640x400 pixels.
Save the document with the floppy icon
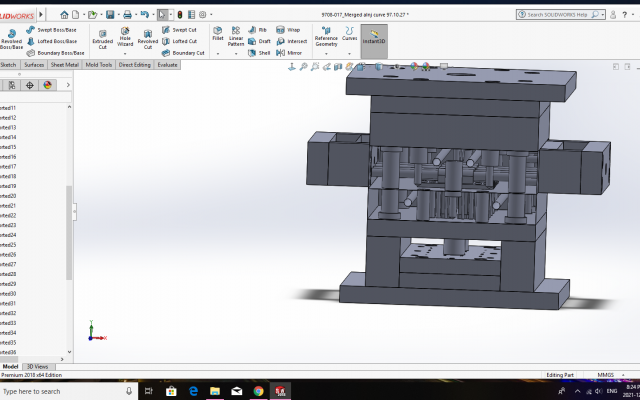point(110,15)
